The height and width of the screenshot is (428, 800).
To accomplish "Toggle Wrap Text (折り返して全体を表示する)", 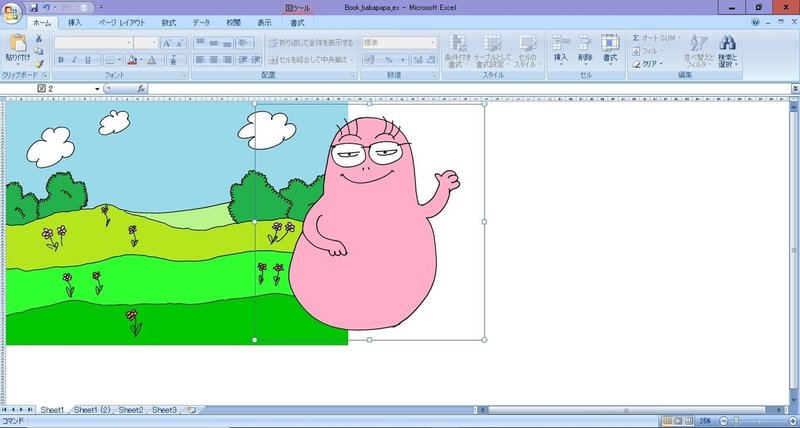I will 310,42.
